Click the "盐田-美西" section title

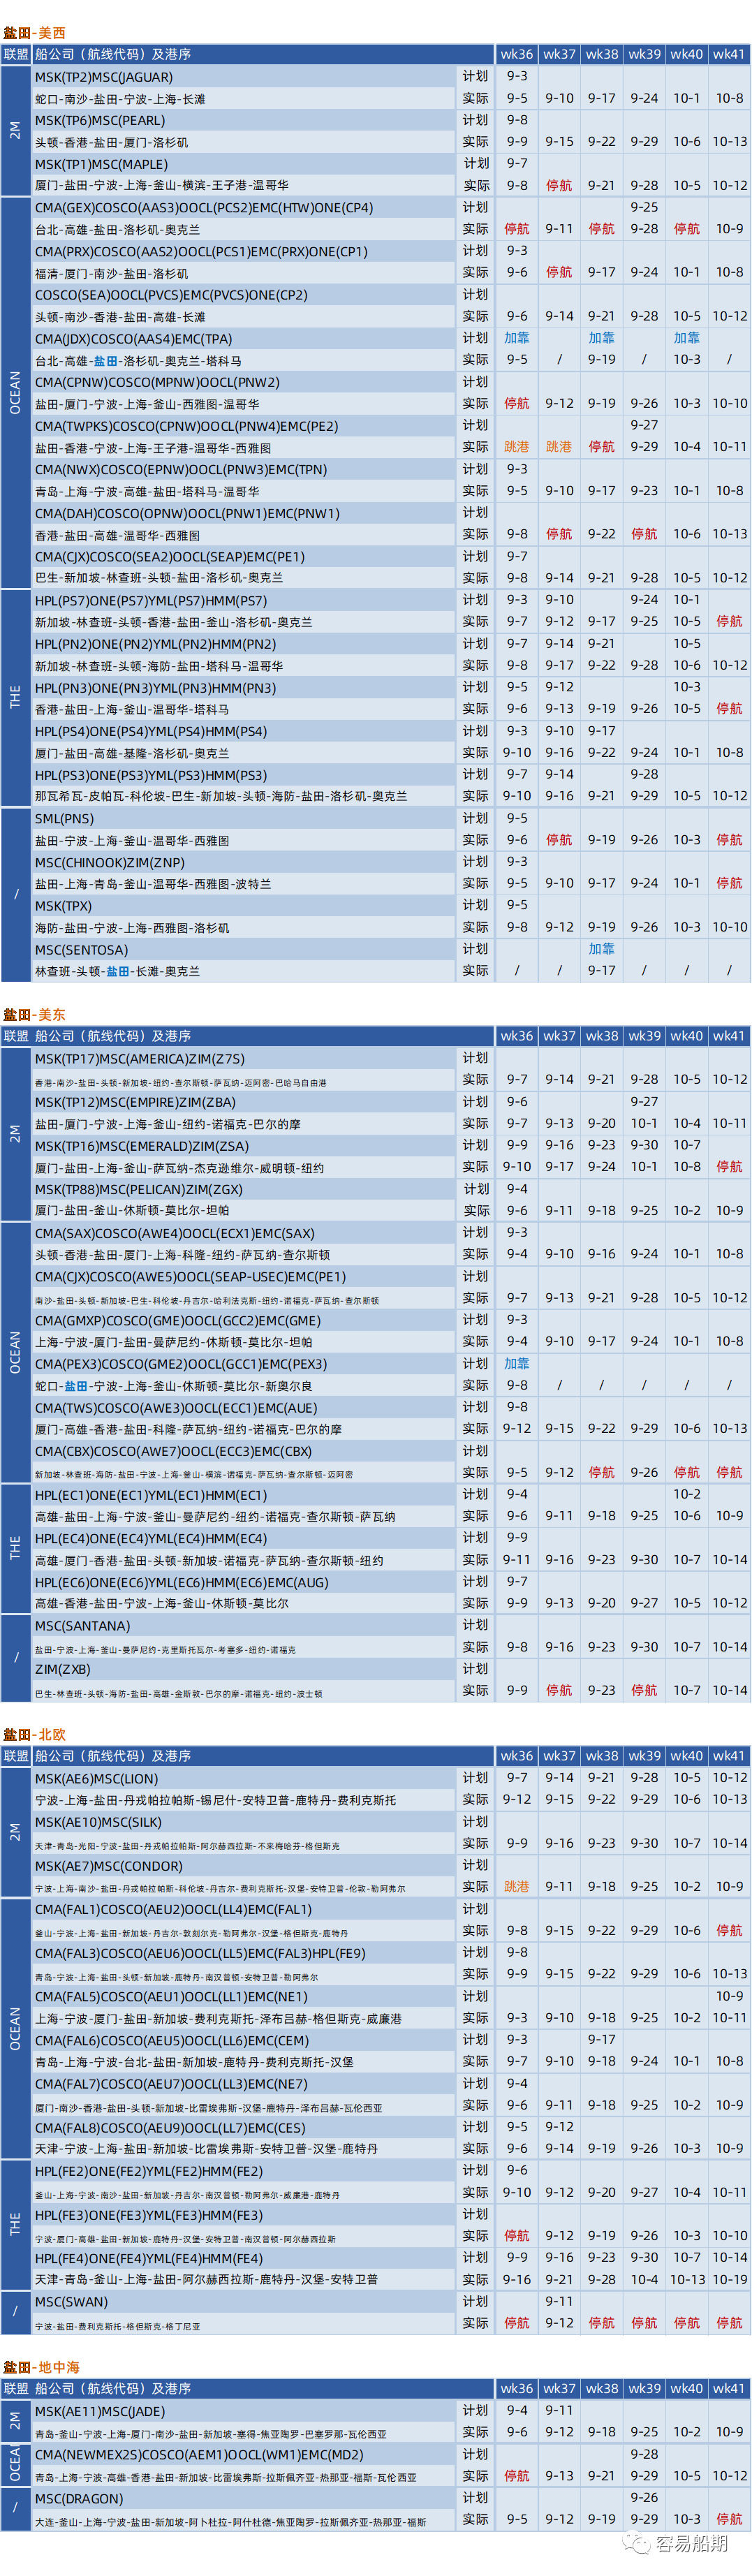pos(34,33)
